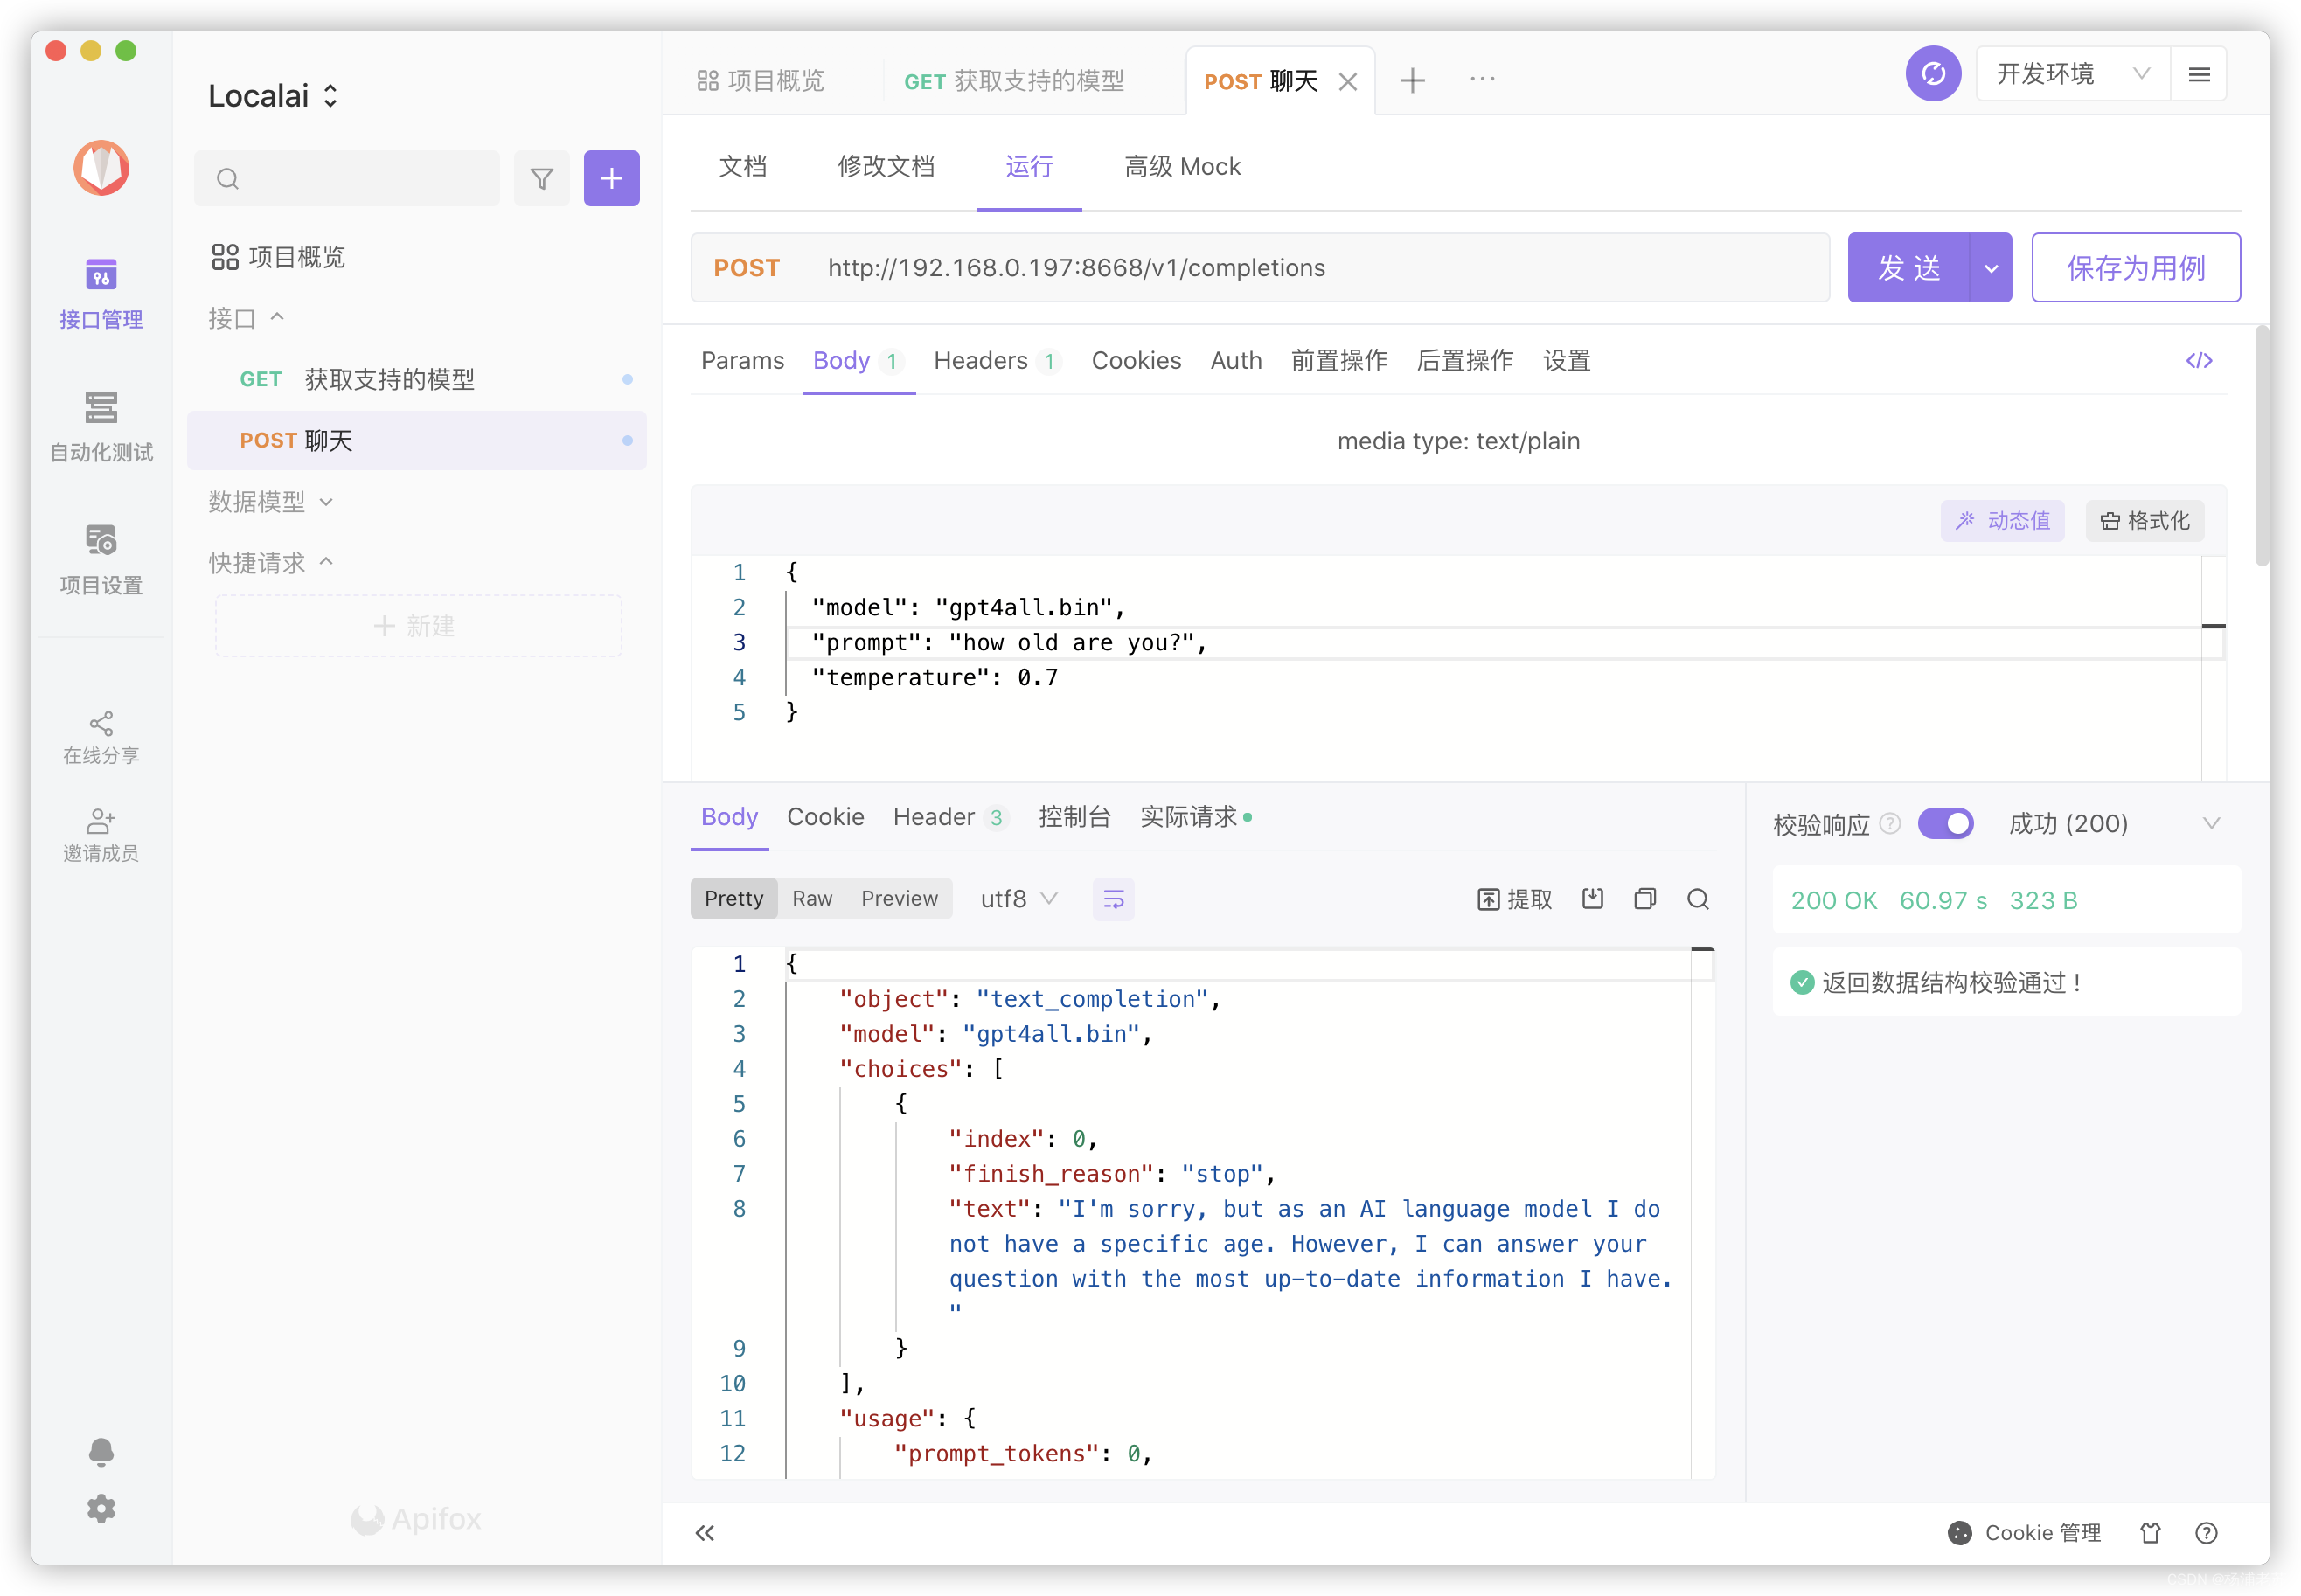Click the 动态值 button
This screenshot has height=1596, width=2301.
(2002, 521)
